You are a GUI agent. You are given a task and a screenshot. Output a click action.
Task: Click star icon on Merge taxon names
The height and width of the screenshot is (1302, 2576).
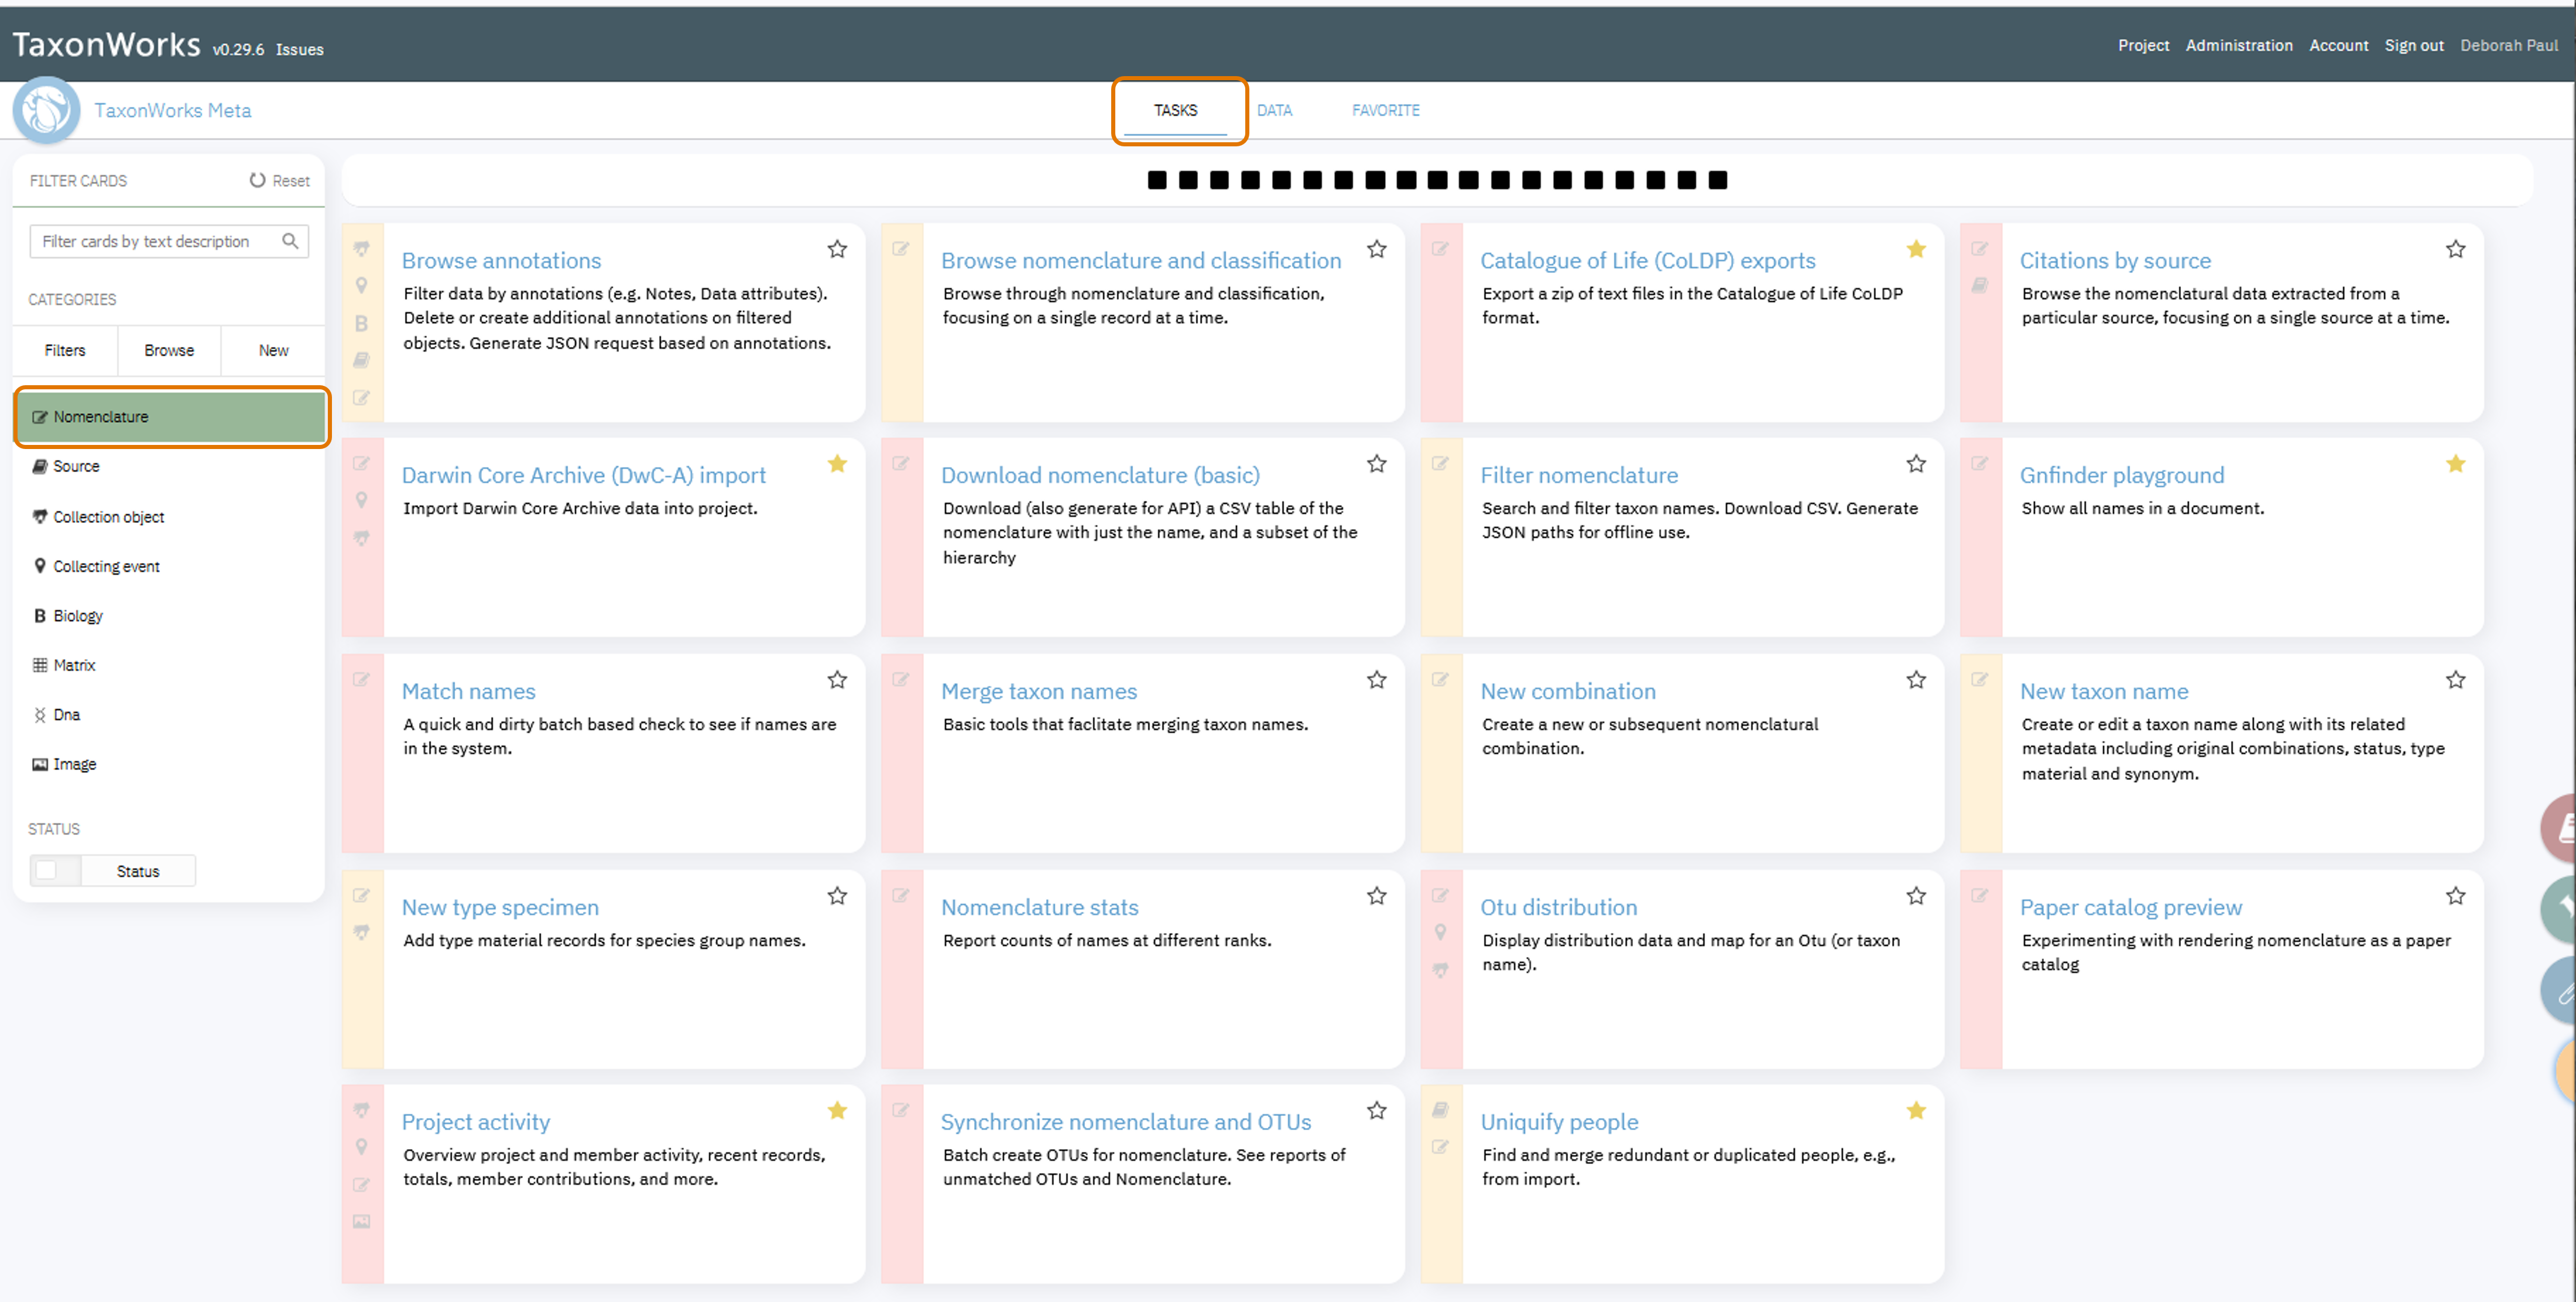(x=1377, y=679)
